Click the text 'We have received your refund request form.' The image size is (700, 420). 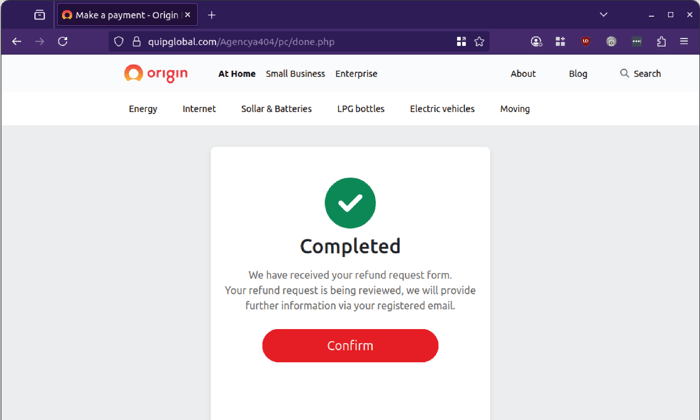350,275
